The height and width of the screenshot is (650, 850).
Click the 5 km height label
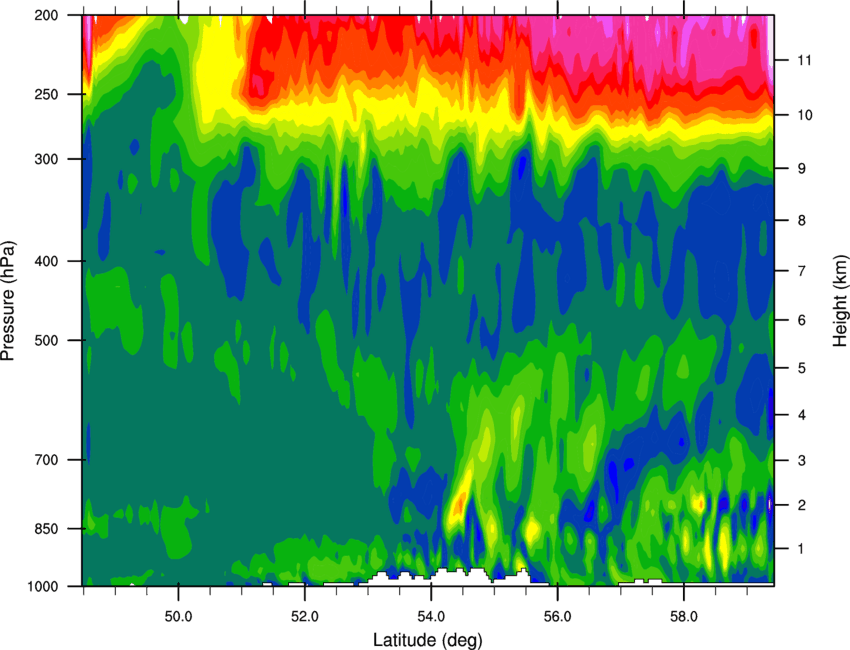[802, 368]
